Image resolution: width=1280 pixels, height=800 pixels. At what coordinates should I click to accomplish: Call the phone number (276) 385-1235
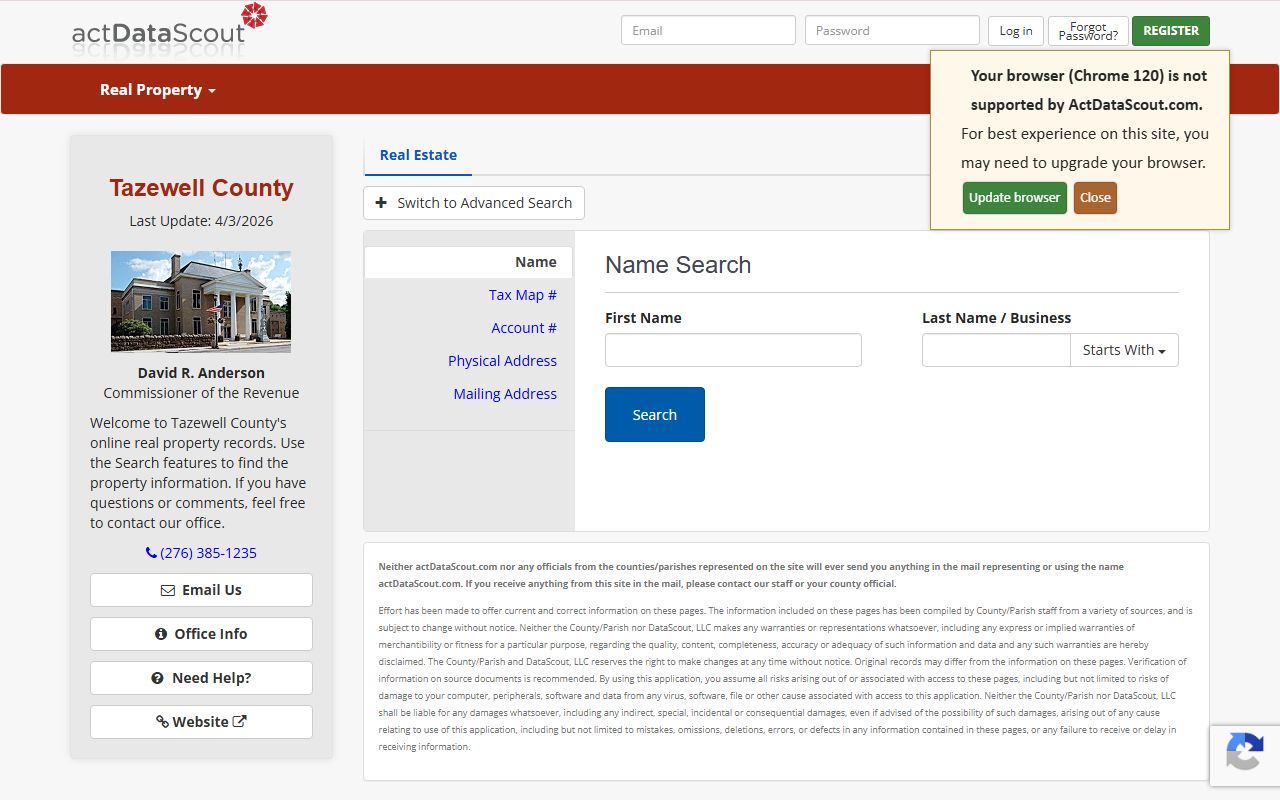click(201, 553)
